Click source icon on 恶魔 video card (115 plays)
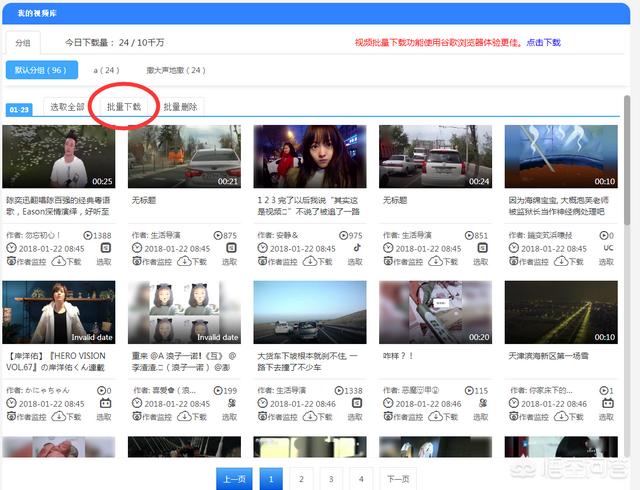Viewport: 640px width, 490px height. pyautogui.click(x=483, y=403)
